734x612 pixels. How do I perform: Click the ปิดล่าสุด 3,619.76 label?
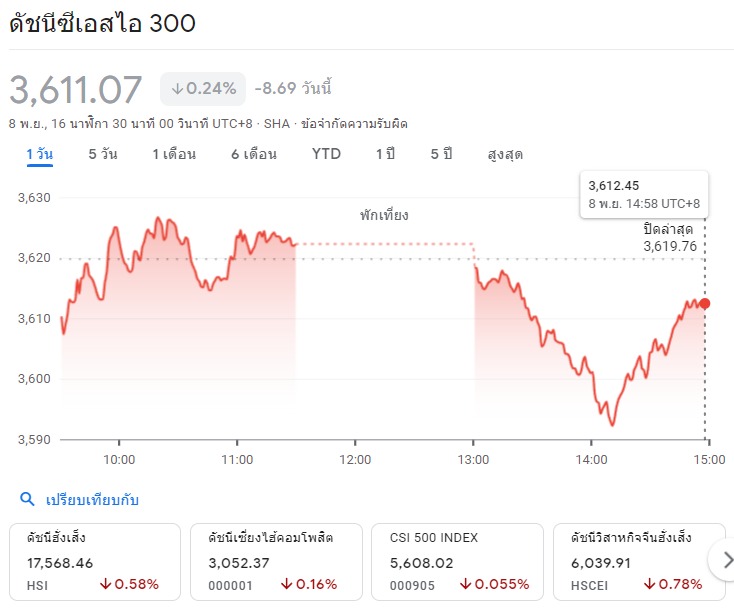[670, 238]
